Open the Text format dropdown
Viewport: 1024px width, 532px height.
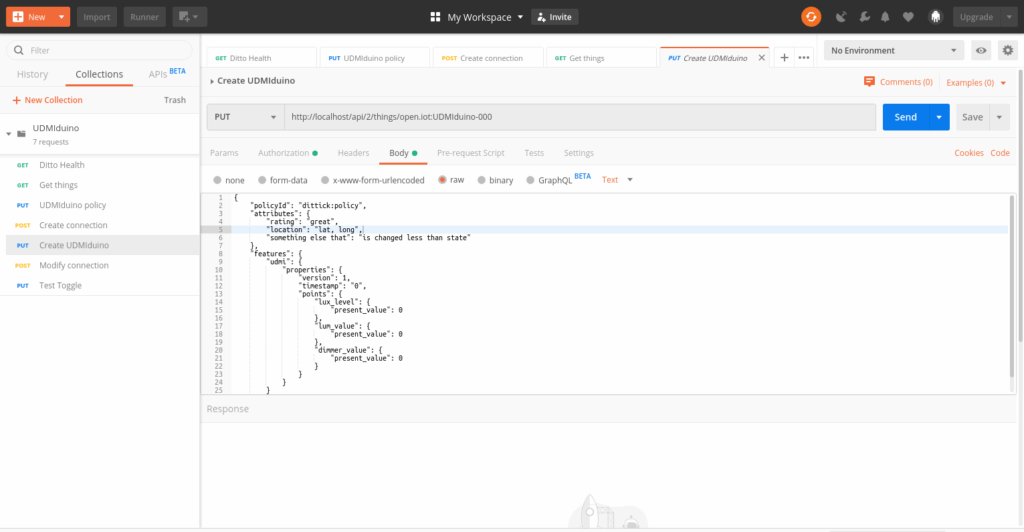[x=617, y=180]
